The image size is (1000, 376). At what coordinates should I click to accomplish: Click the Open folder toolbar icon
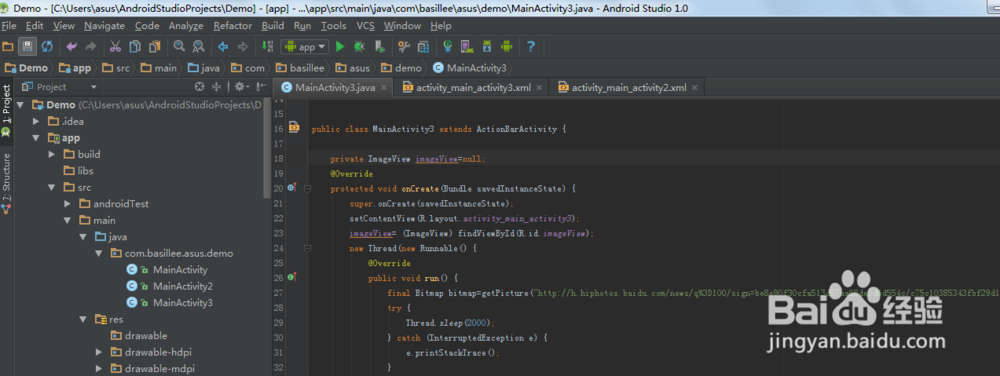[x=8, y=47]
